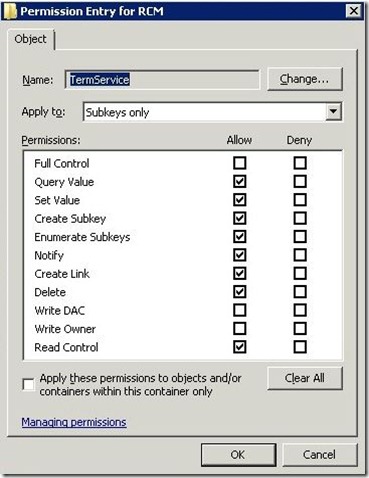Uncheck Allow for Delete

pos(240,292)
